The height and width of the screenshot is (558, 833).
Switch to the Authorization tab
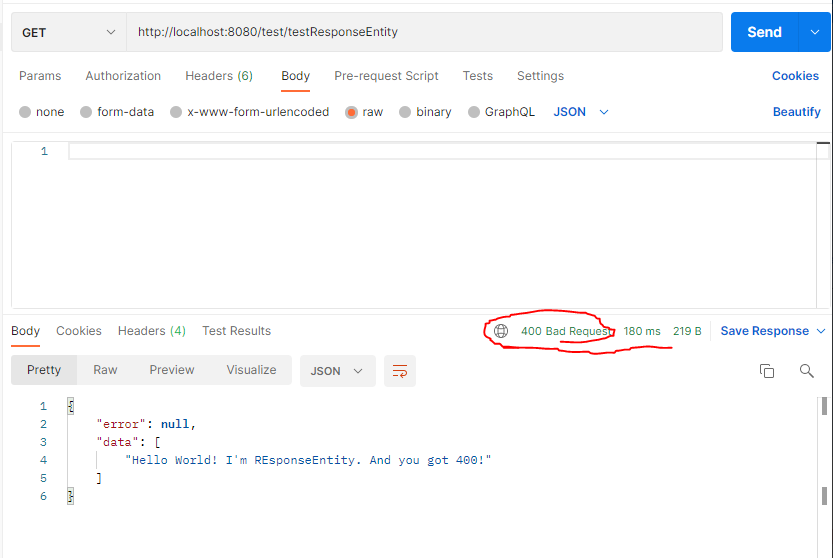click(x=123, y=76)
